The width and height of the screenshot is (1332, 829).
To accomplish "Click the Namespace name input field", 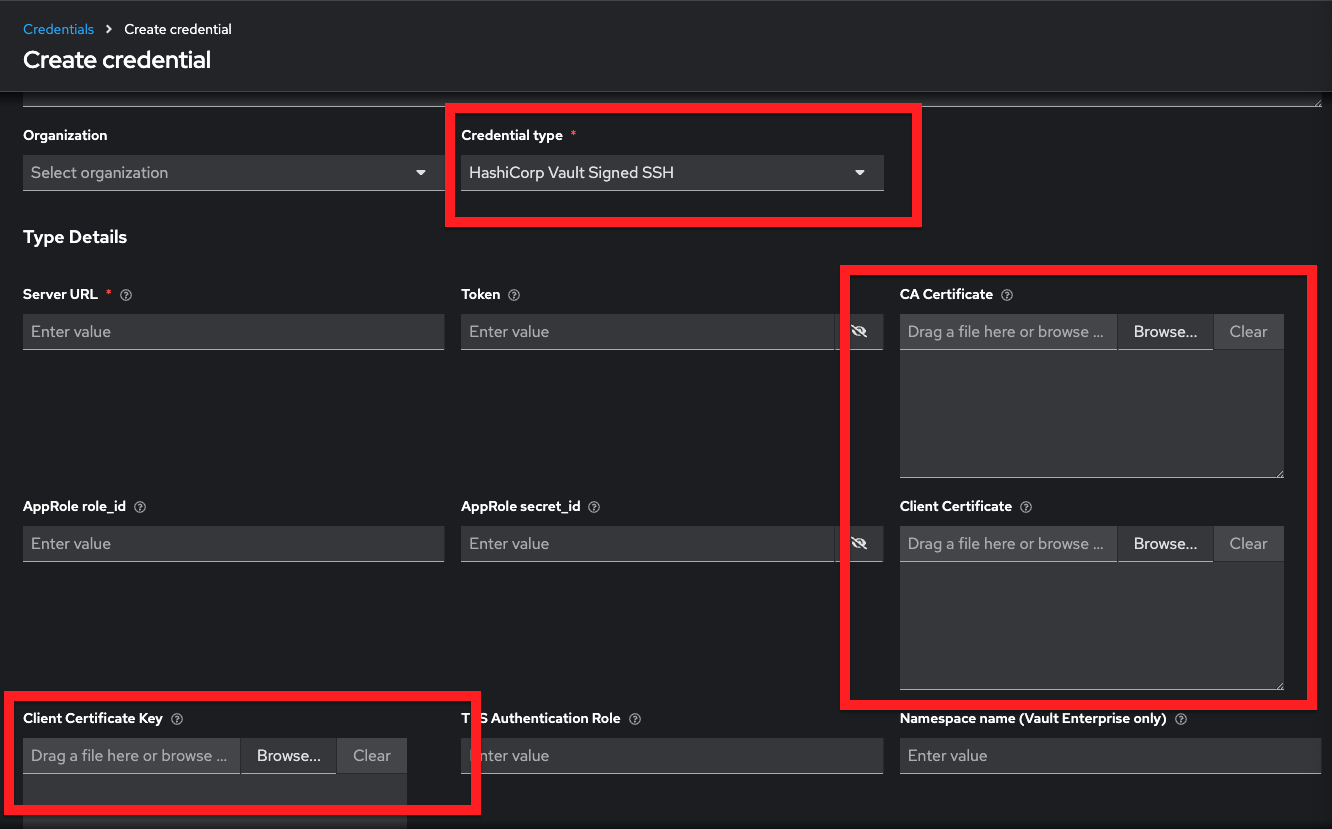I will (1110, 756).
